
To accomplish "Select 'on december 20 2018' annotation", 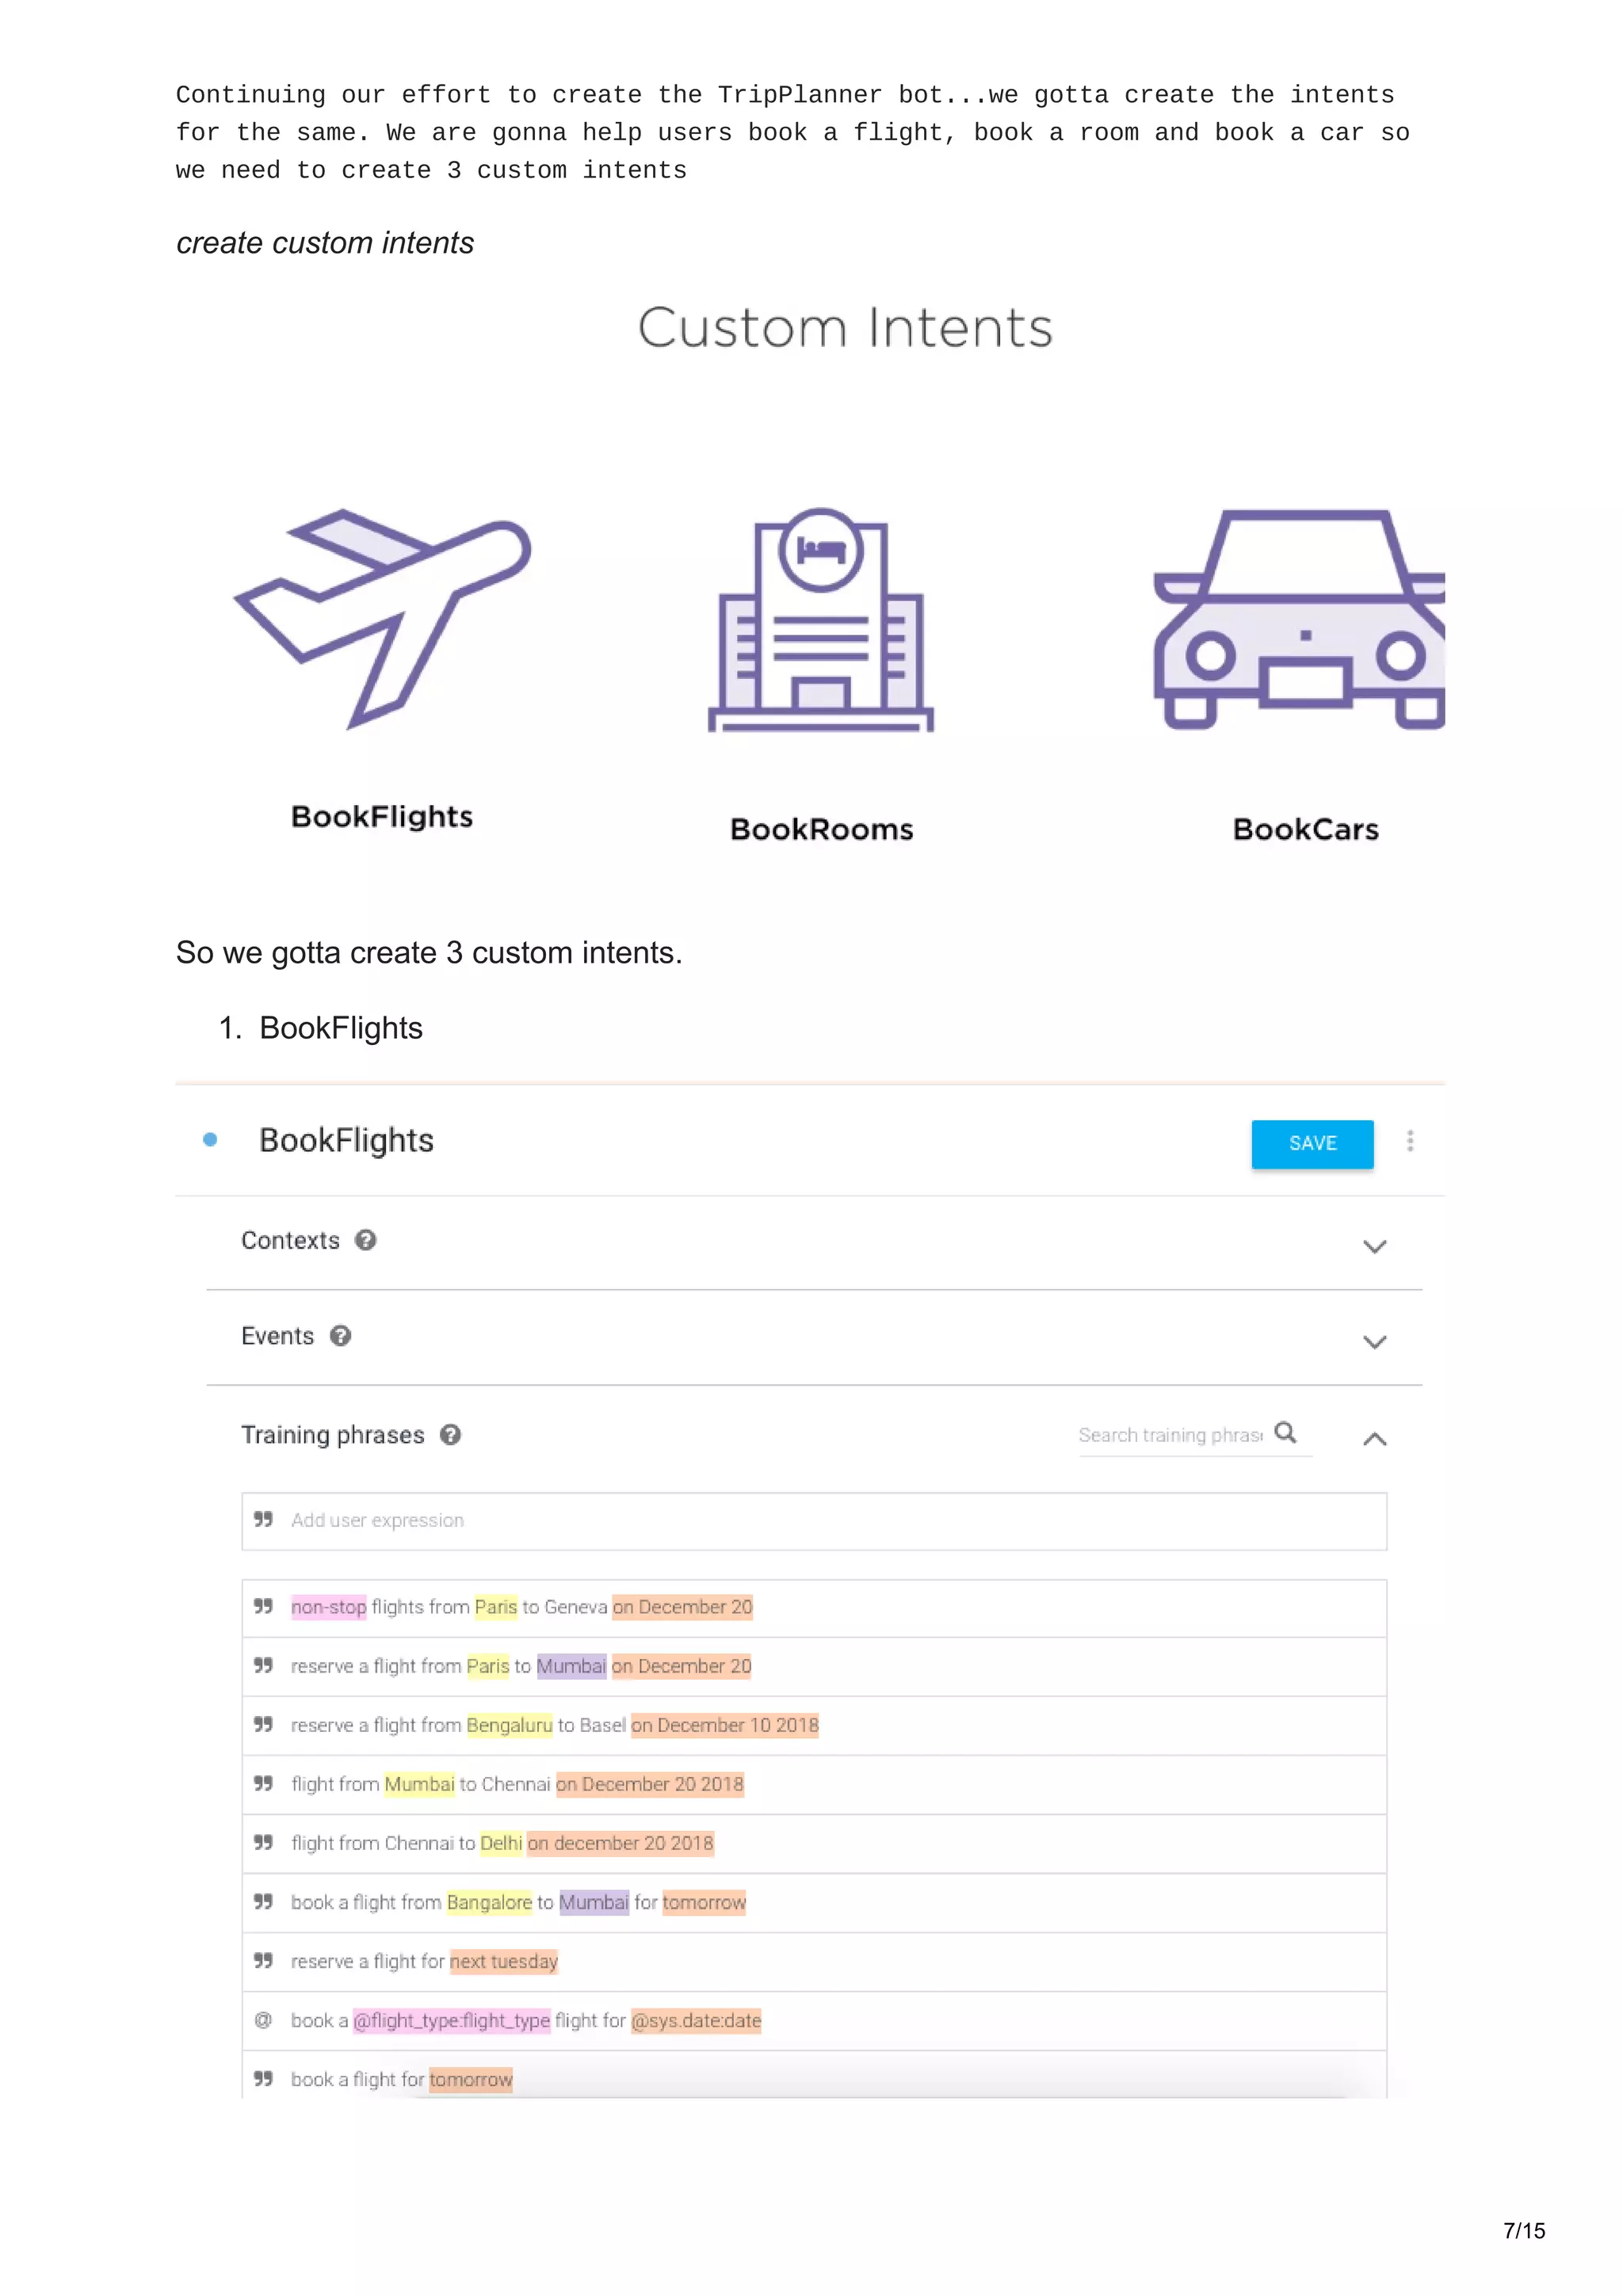I will pos(621,1843).
